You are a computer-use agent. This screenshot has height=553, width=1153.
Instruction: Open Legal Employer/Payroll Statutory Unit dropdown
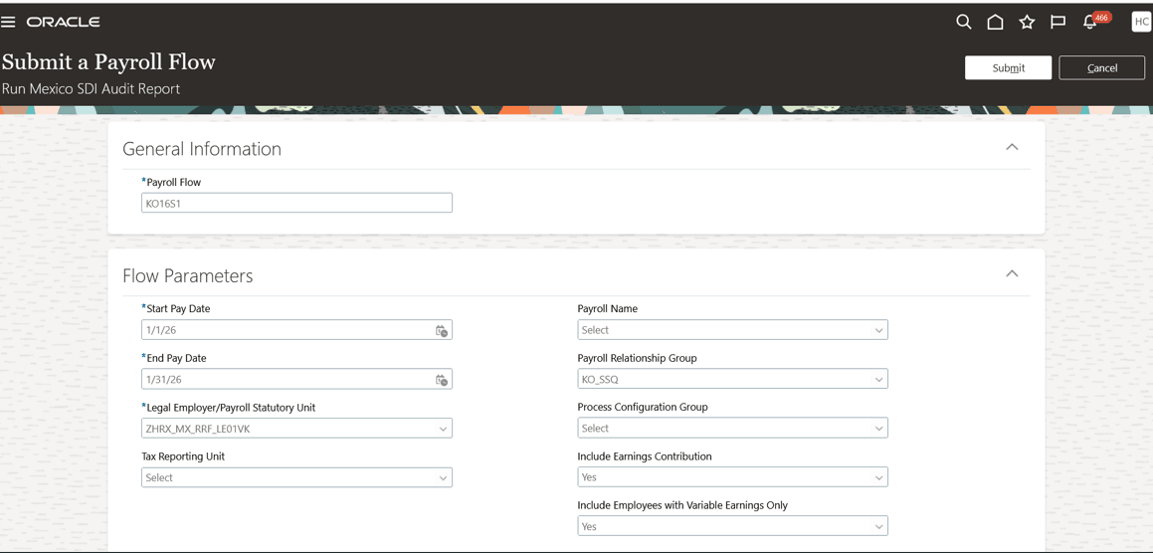(x=296, y=428)
